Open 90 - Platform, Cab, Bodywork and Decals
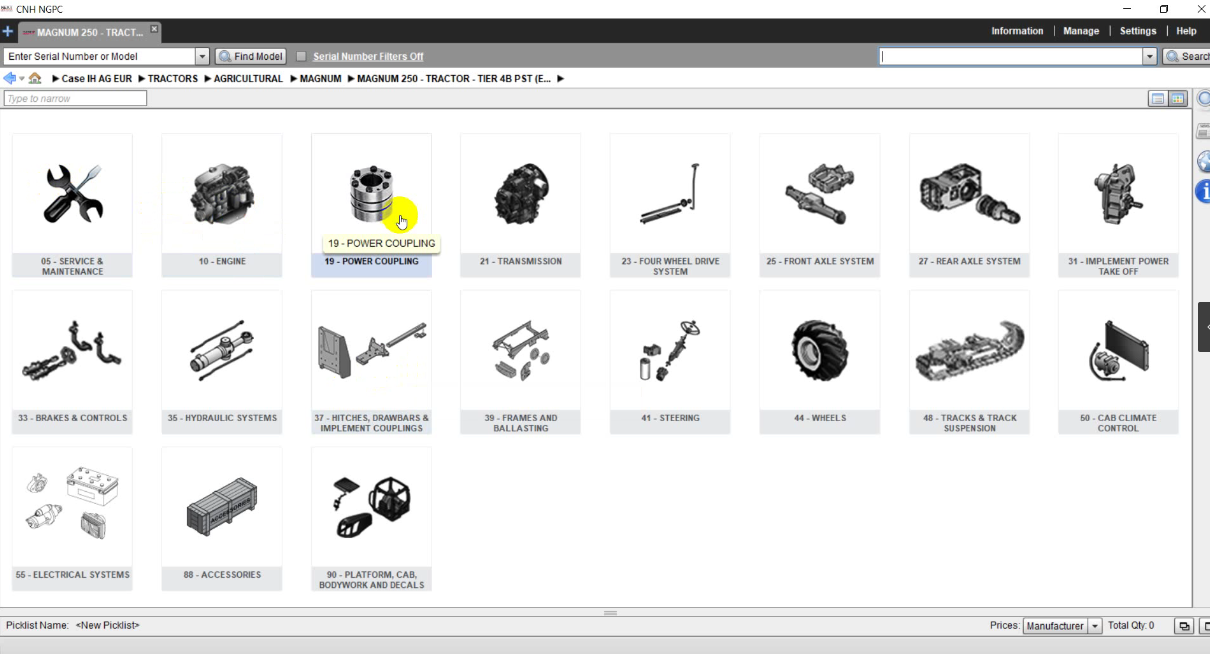This screenshot has width=1210, height=654. coord(371,519)
